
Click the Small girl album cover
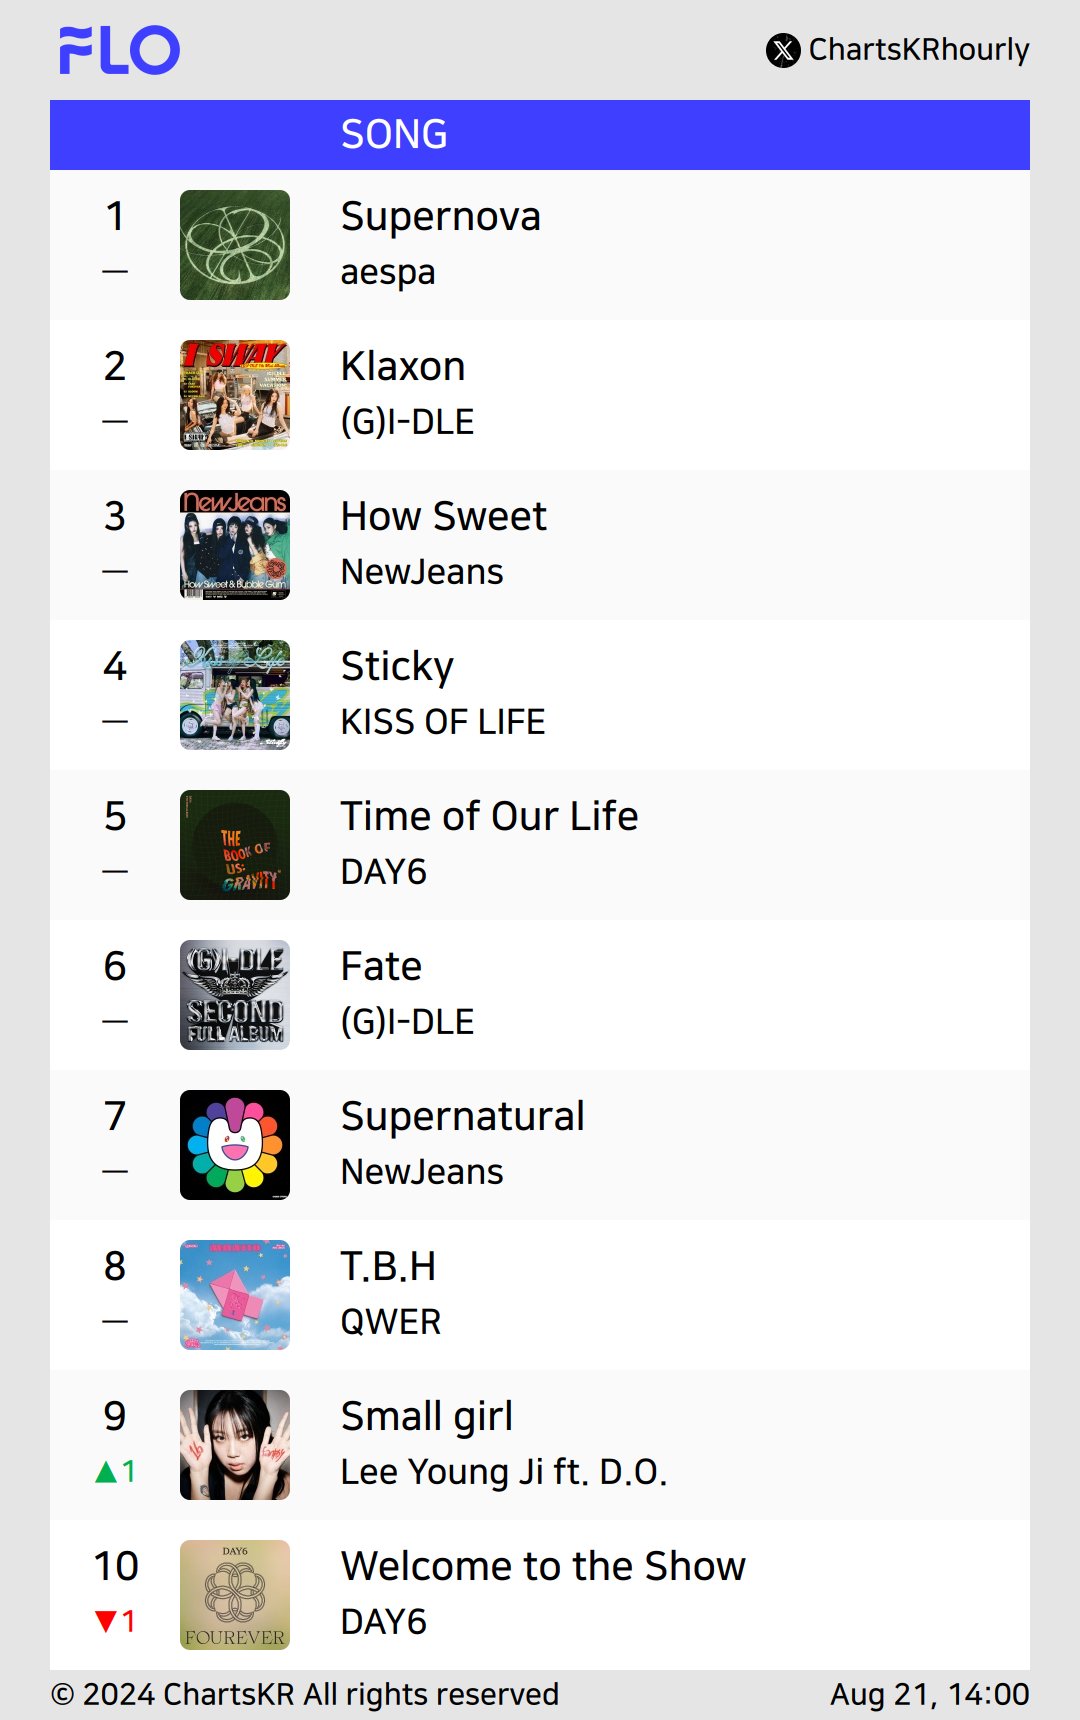pos(235,1445)
